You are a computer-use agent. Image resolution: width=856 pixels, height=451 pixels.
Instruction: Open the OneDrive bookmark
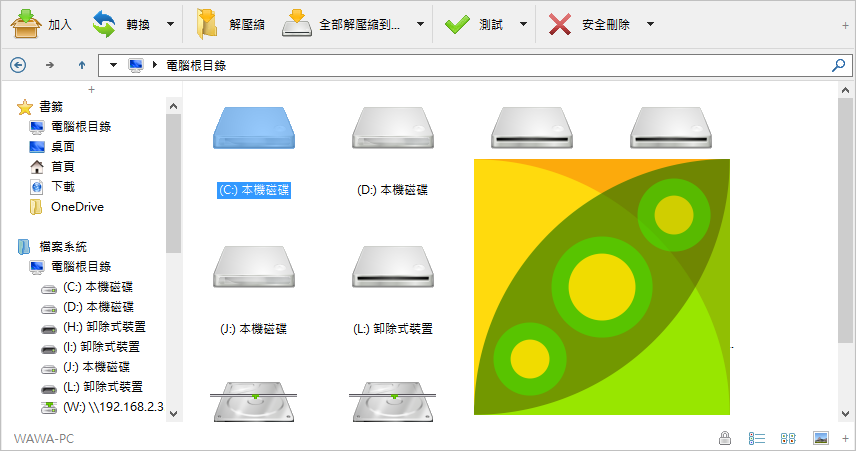tap(77, 207)
